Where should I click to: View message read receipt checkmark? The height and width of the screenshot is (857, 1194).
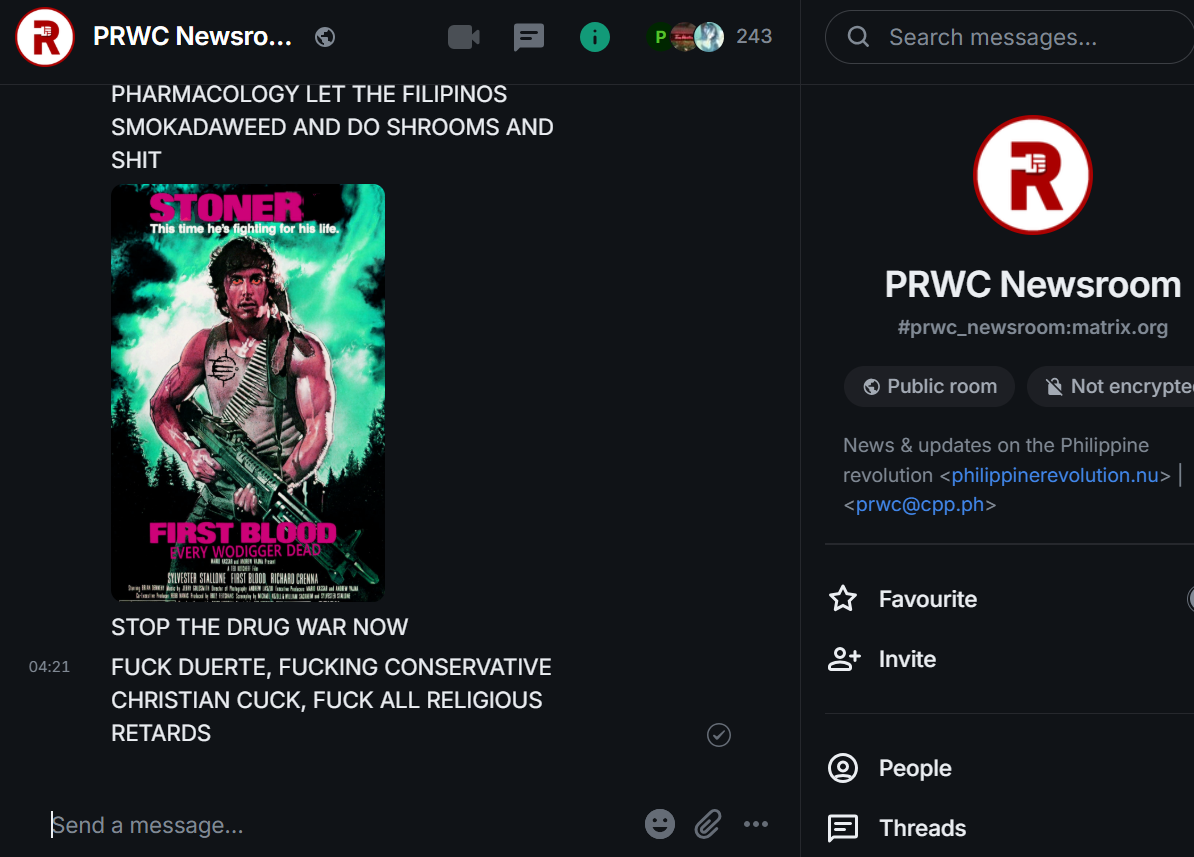(719, 734)
